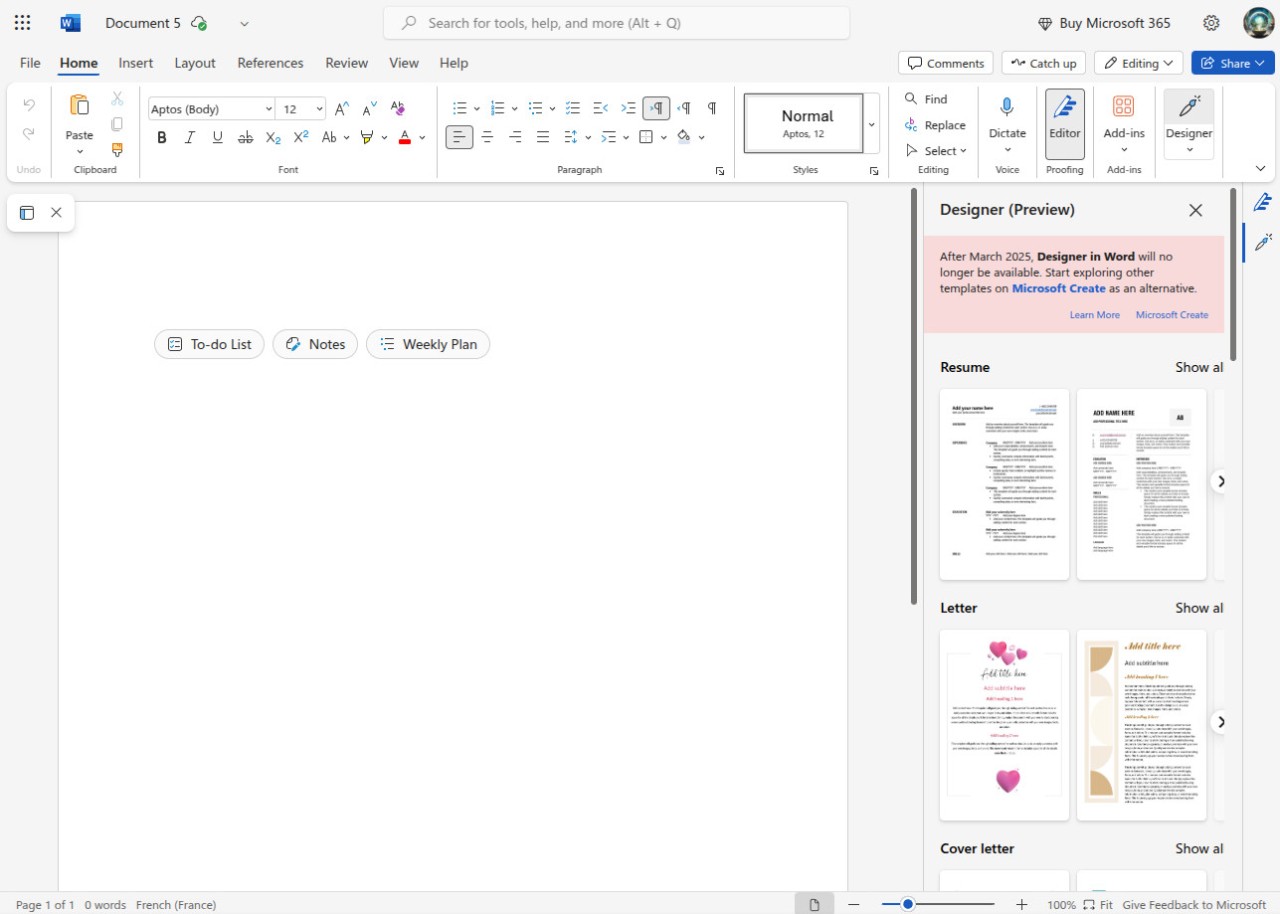The image size is (1280, 914).
Task: Click the Format Painter icon
Action: click(x=117, y=150)
